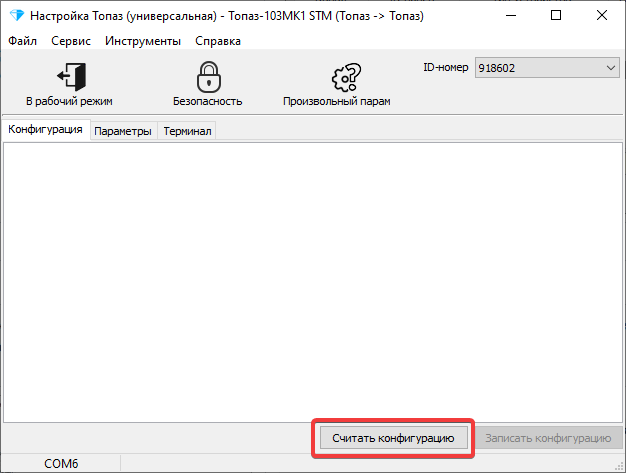Click the Считать конфигурацию button

[x=394, y=438]
